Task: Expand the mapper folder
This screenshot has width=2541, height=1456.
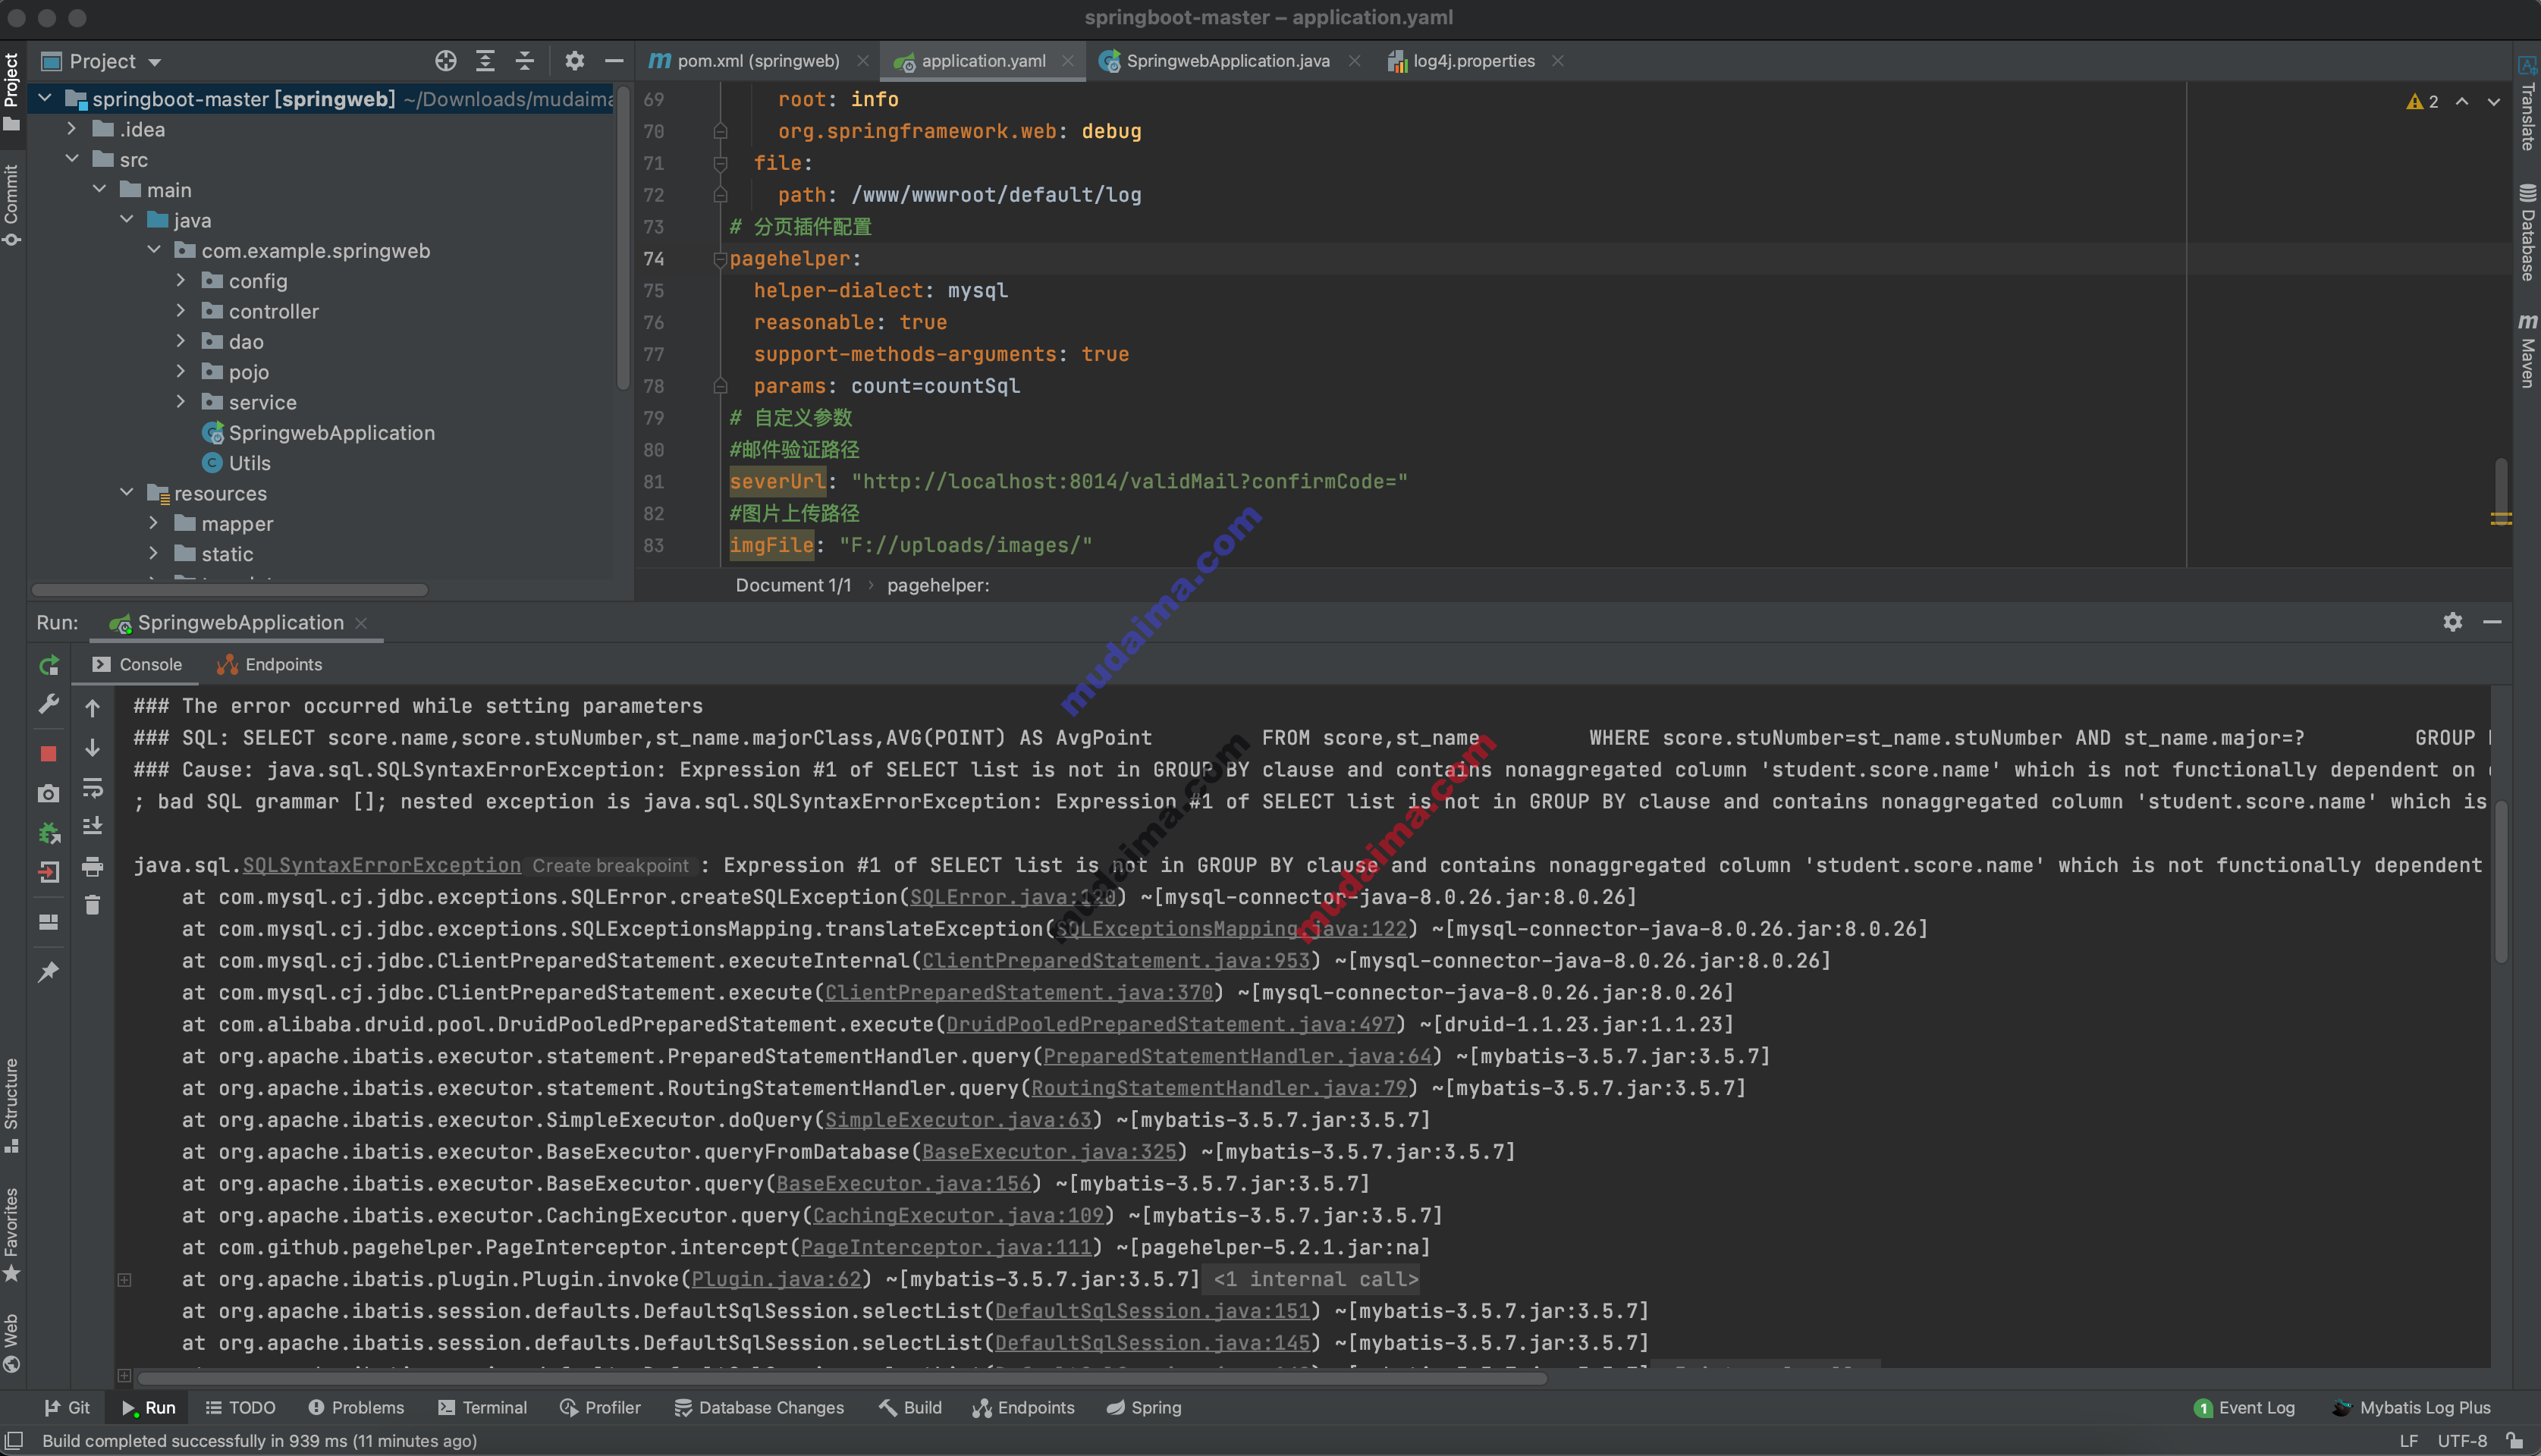Action: click(x=154, y=523)
